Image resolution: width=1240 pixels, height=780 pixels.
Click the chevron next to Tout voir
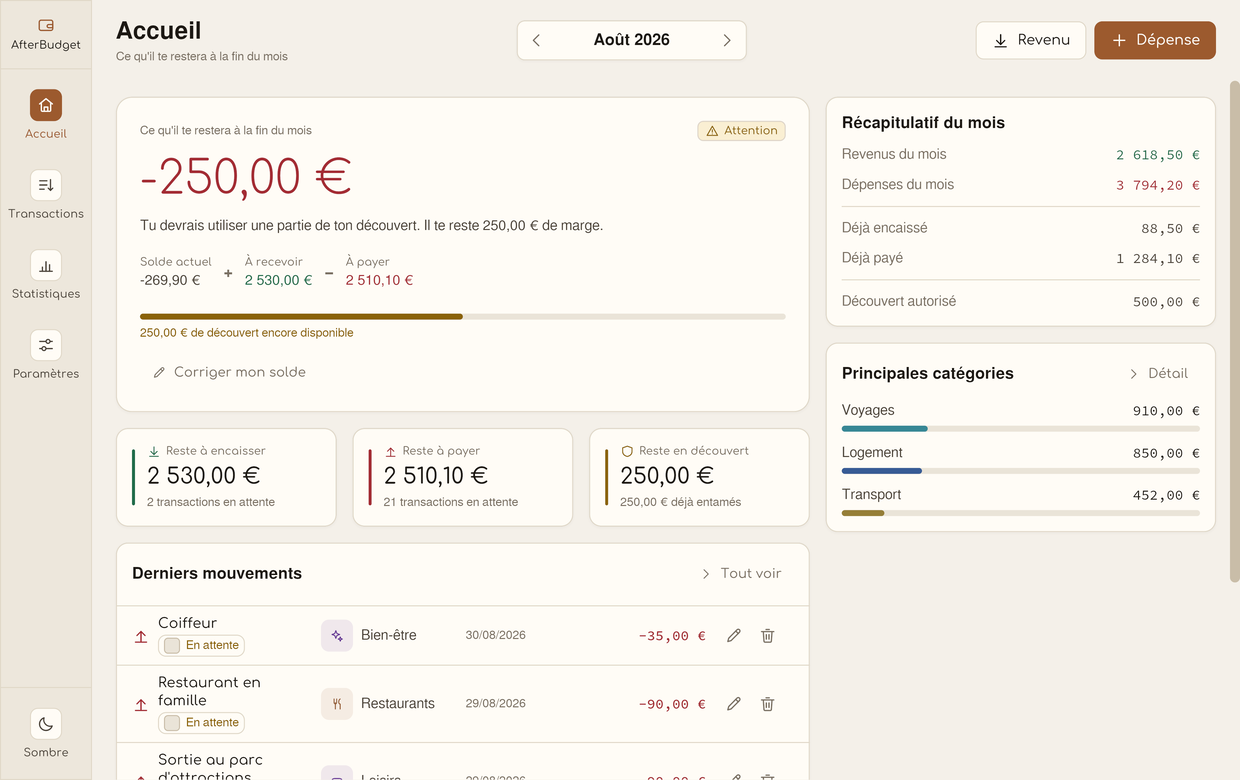(706, 574)
